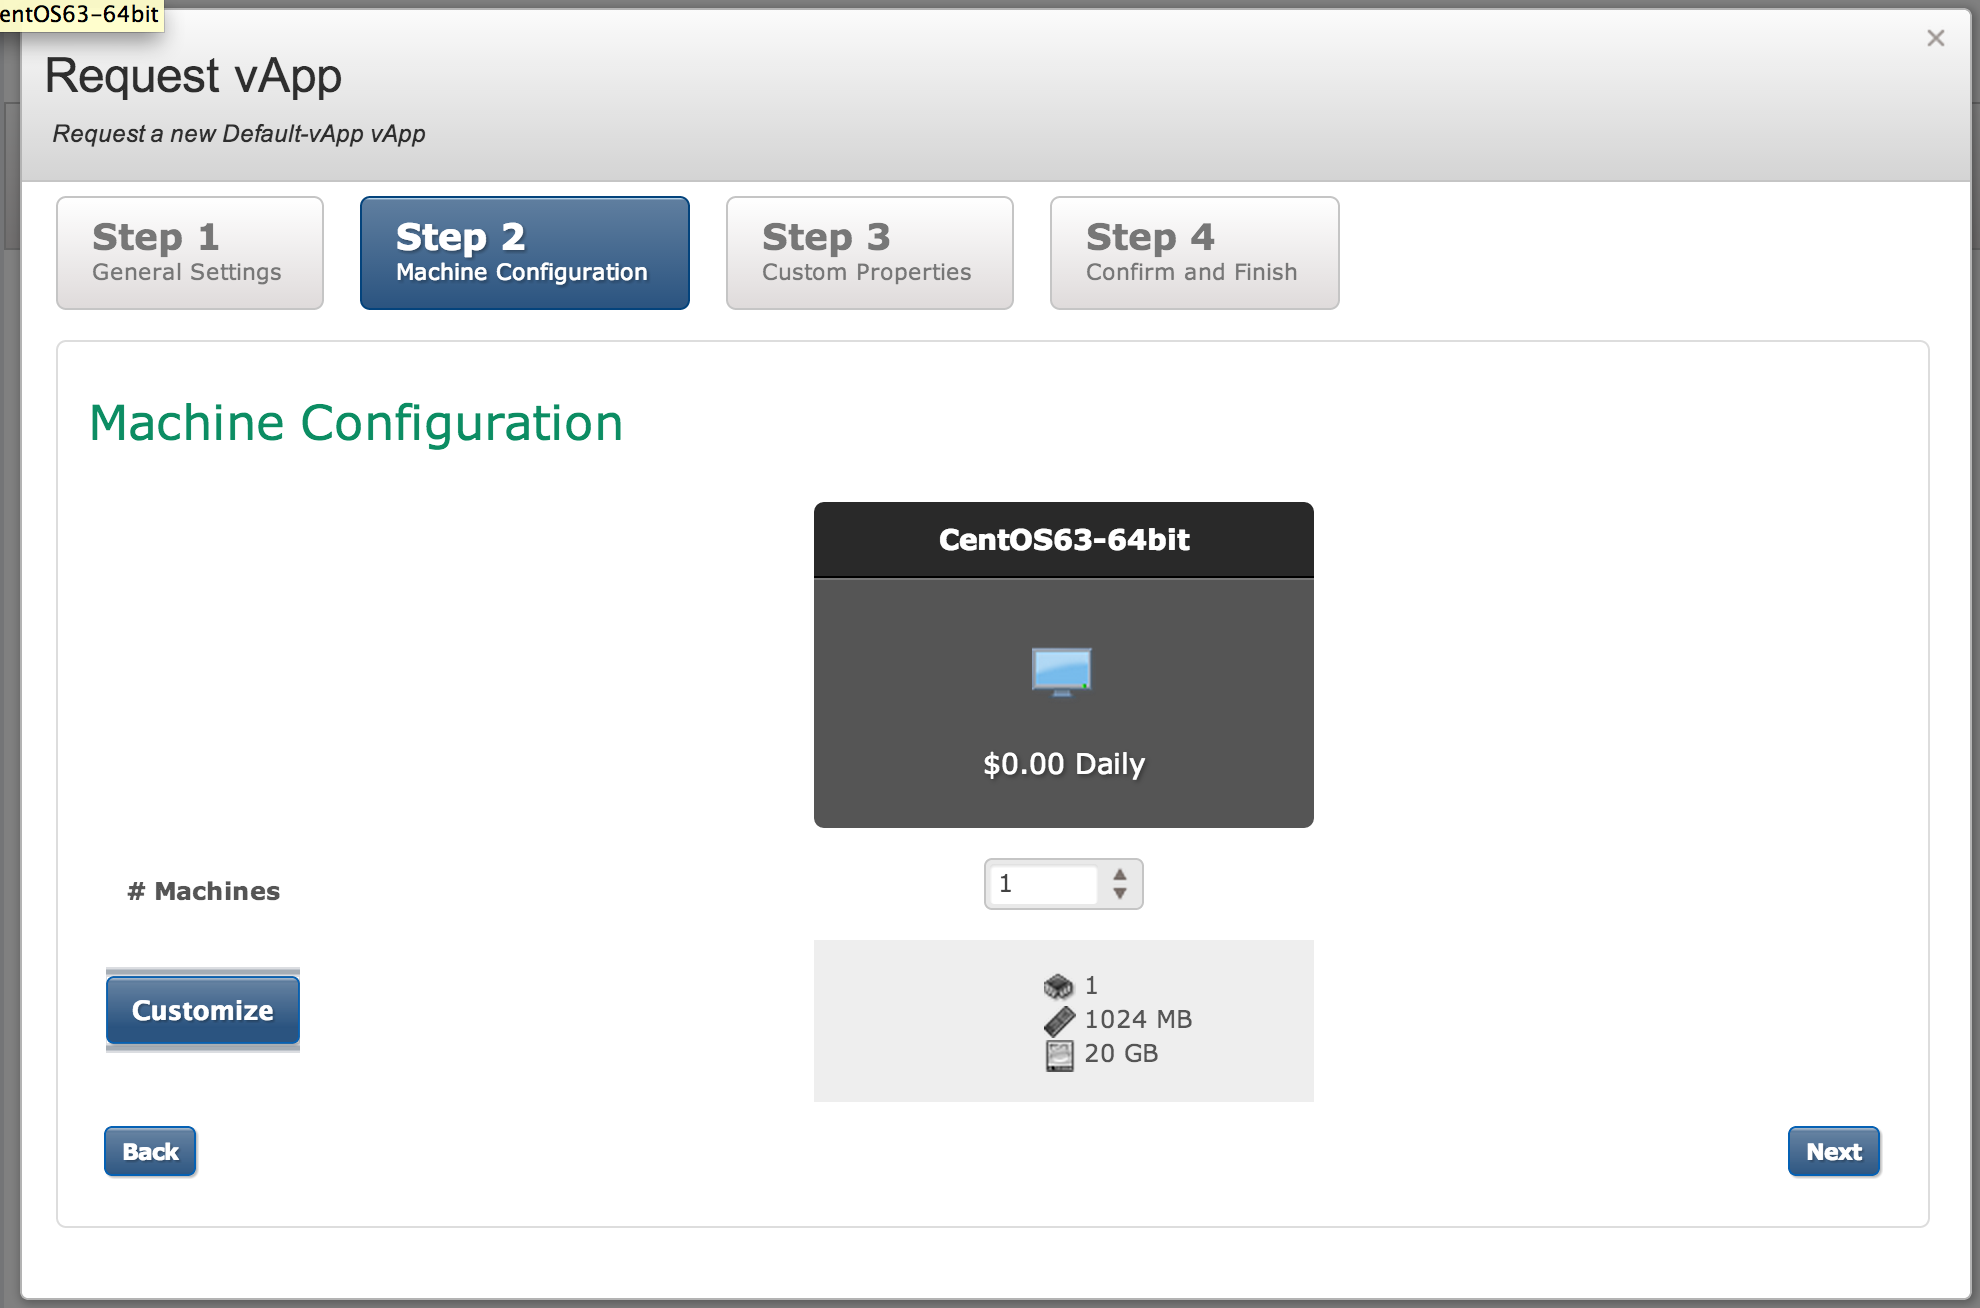
Task: Click the CPU count icon
Action: (1058, 986)
